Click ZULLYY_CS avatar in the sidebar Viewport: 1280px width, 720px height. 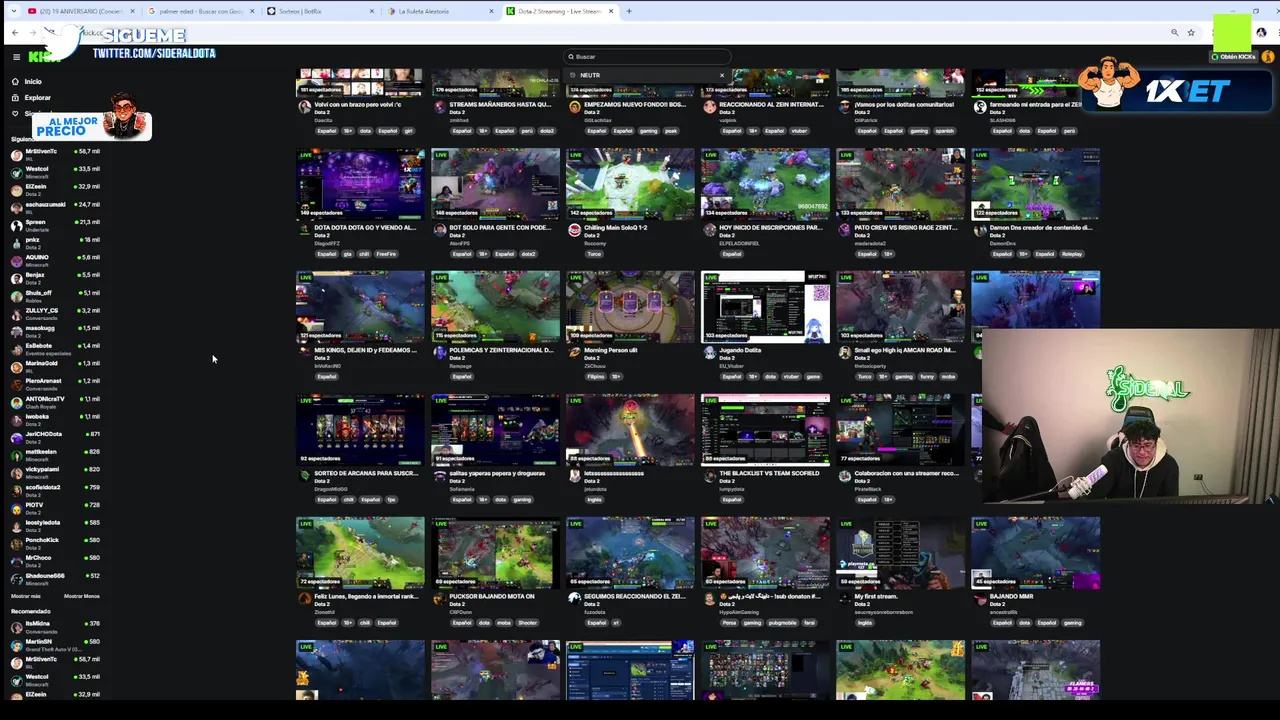click(16, 313)
